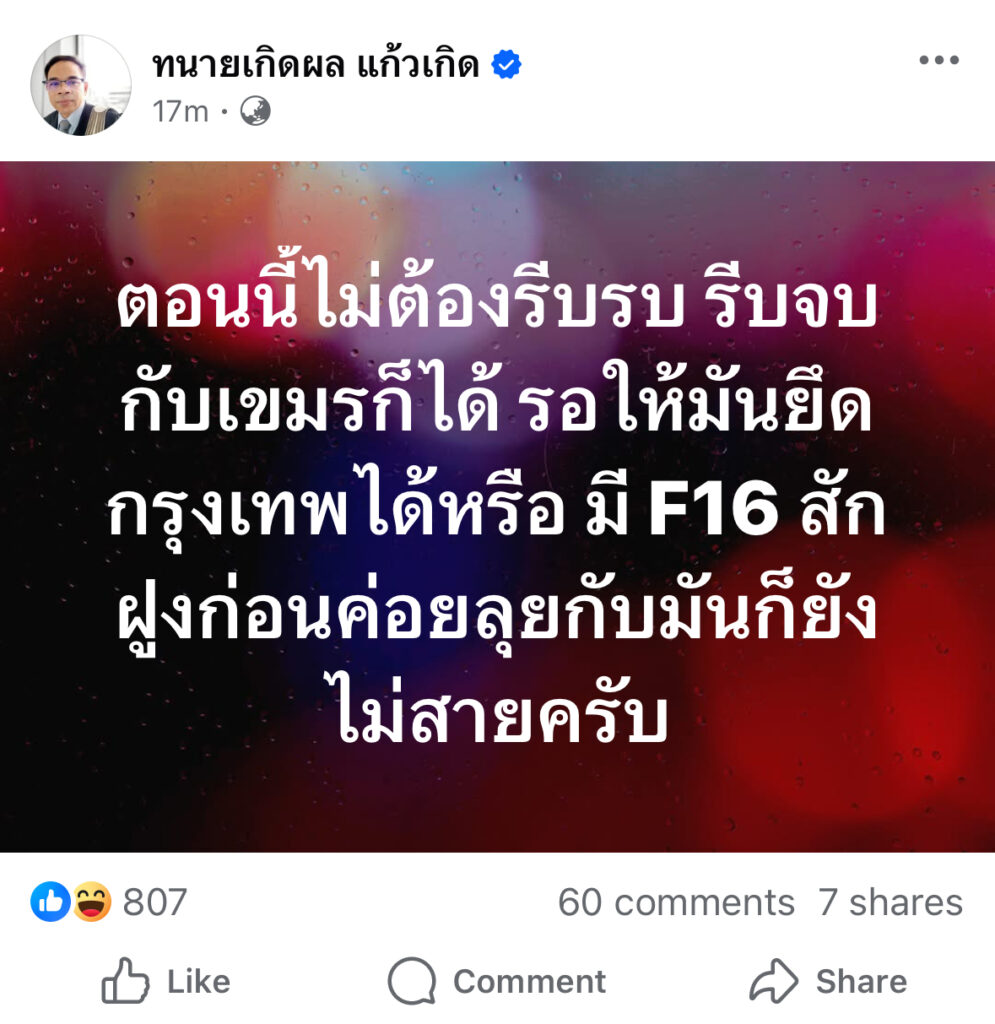Click the Share button label
Image resolution: width=995 pixels, height=1024 pixels.
[x=861, y=982]
